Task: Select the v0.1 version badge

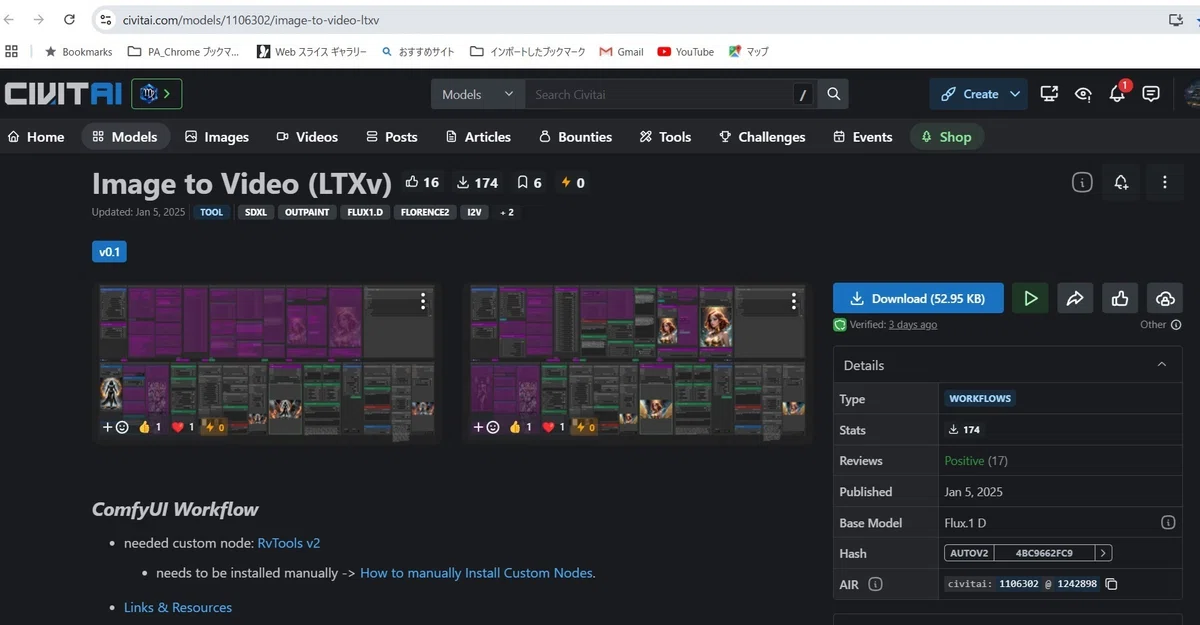Action: pos(109,252)
